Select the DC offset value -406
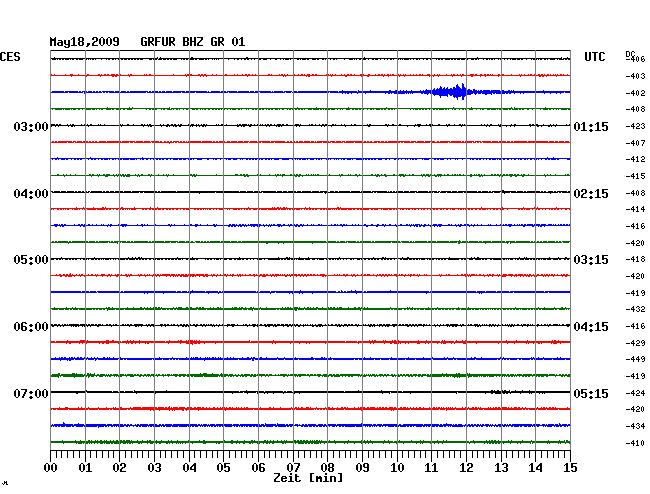Image resolution: width=650 pixels, height=494 pixels. point(635,59)
